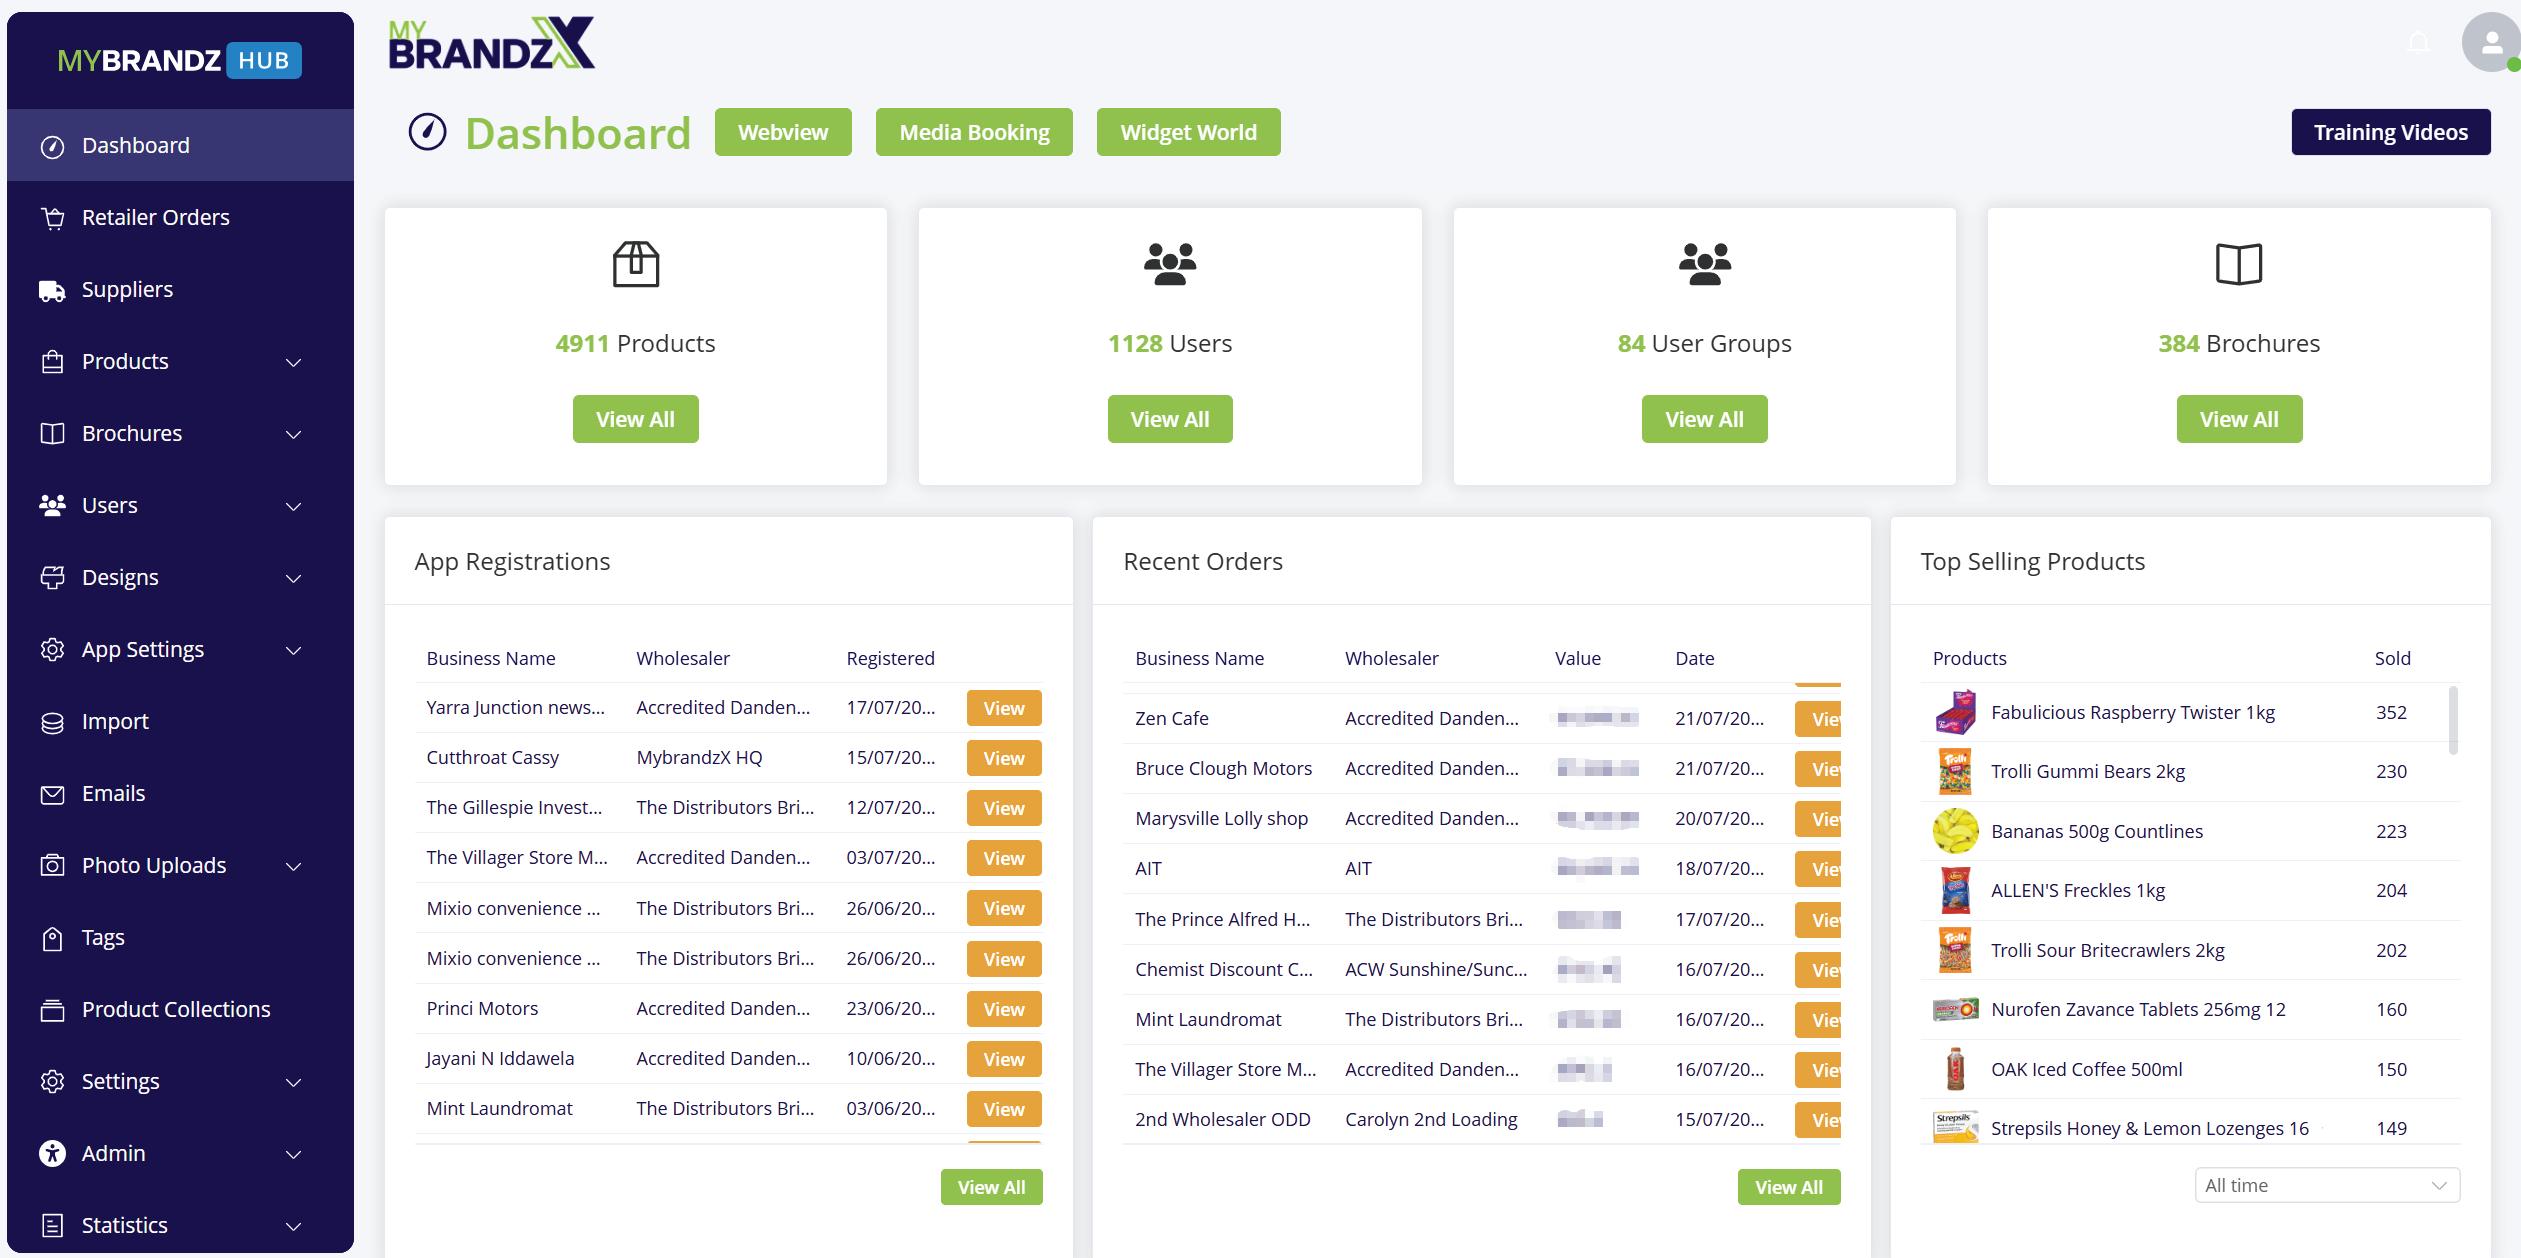This screenshot has width=2521, height=1258.
Task: Expand the Statistics submenu chevron
Action: (293, 1226)
